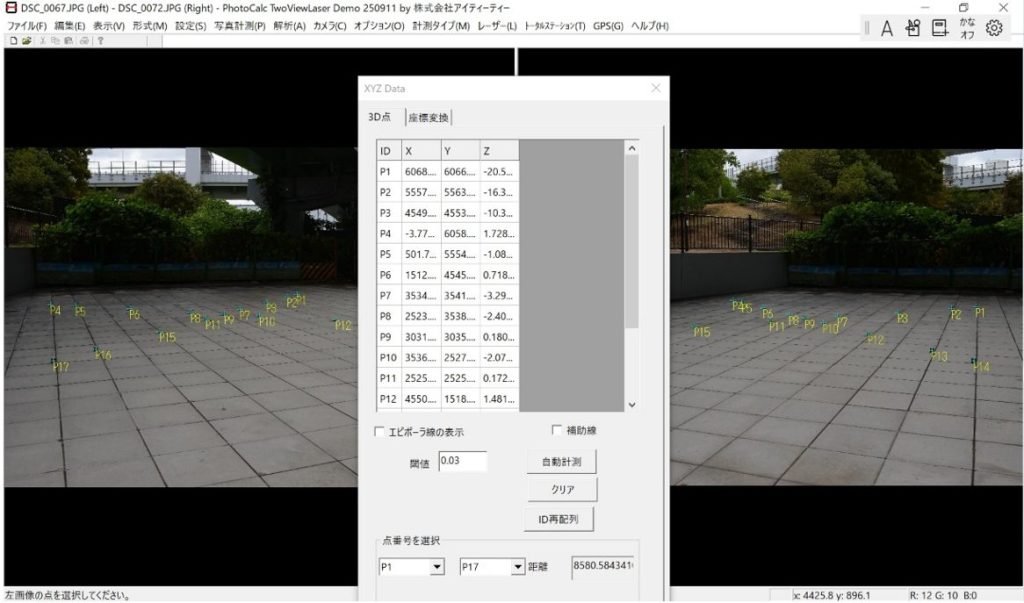Open the カメラ(C) menu
Viewport: 1024px width, 603px height.
tap(330, 26)
